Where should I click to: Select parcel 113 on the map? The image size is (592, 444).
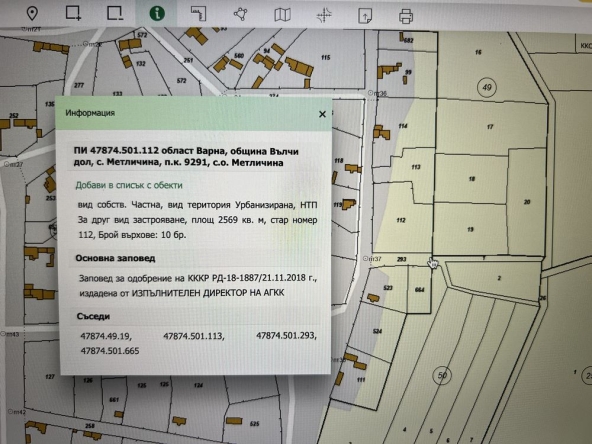click(416, 167)
